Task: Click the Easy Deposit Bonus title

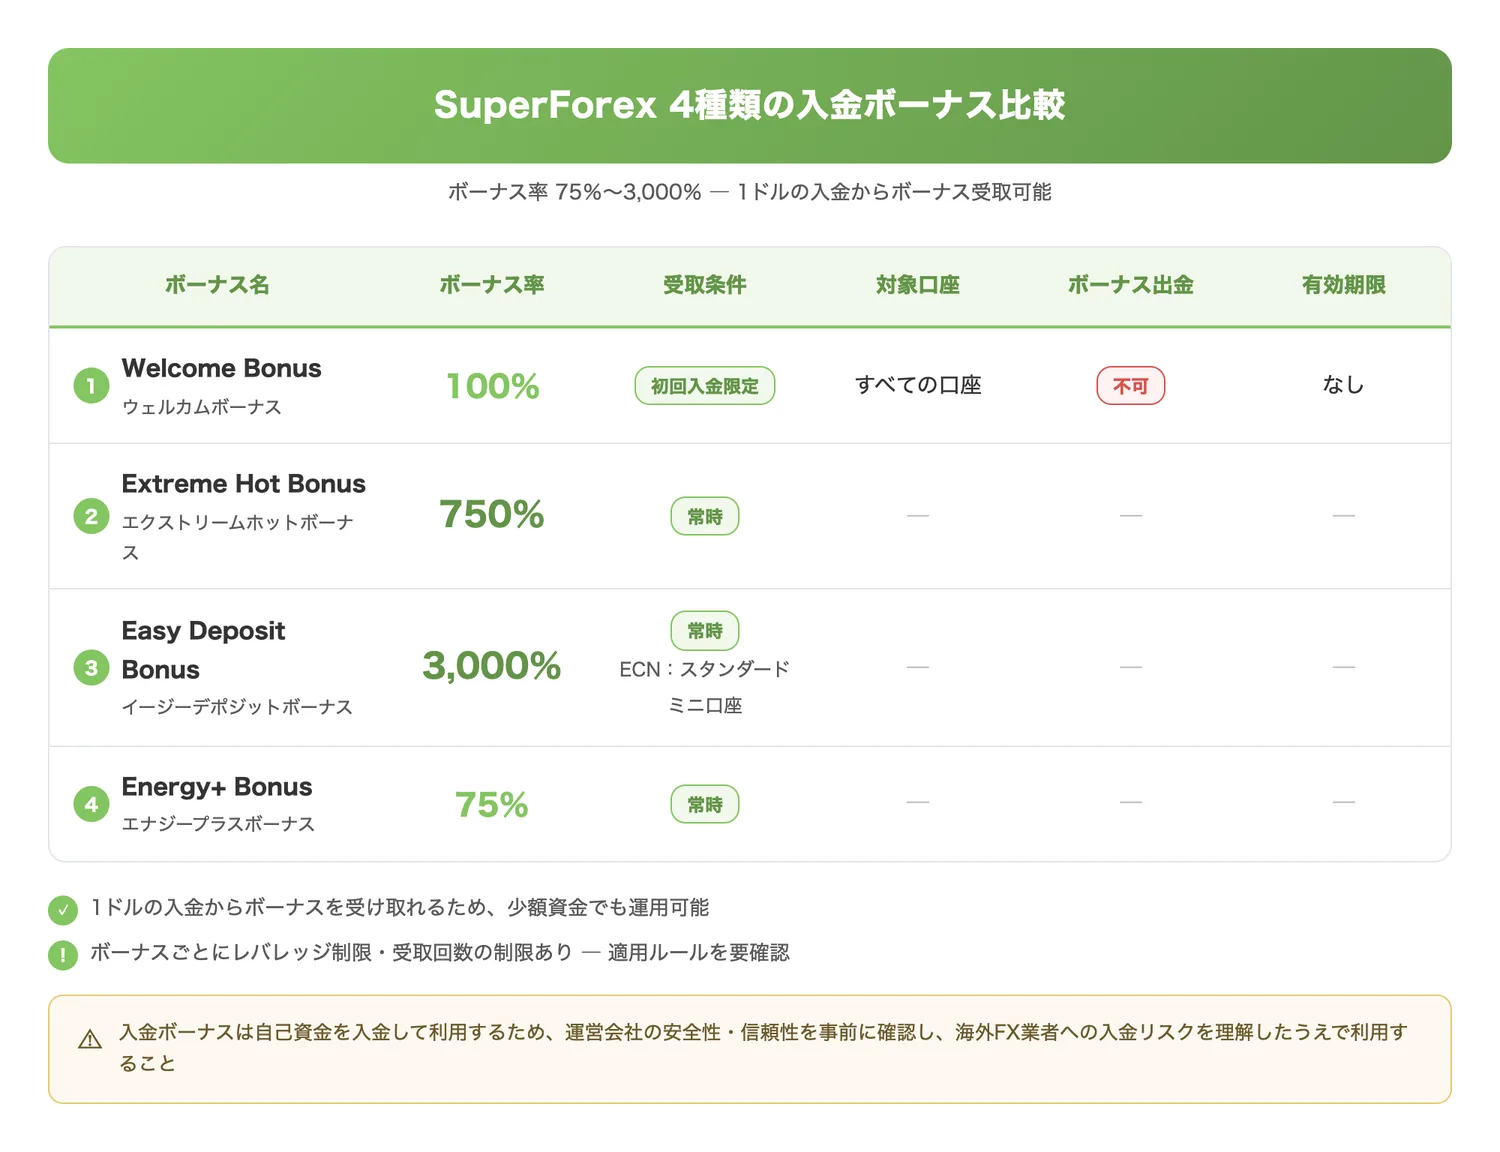Action: 204,650
